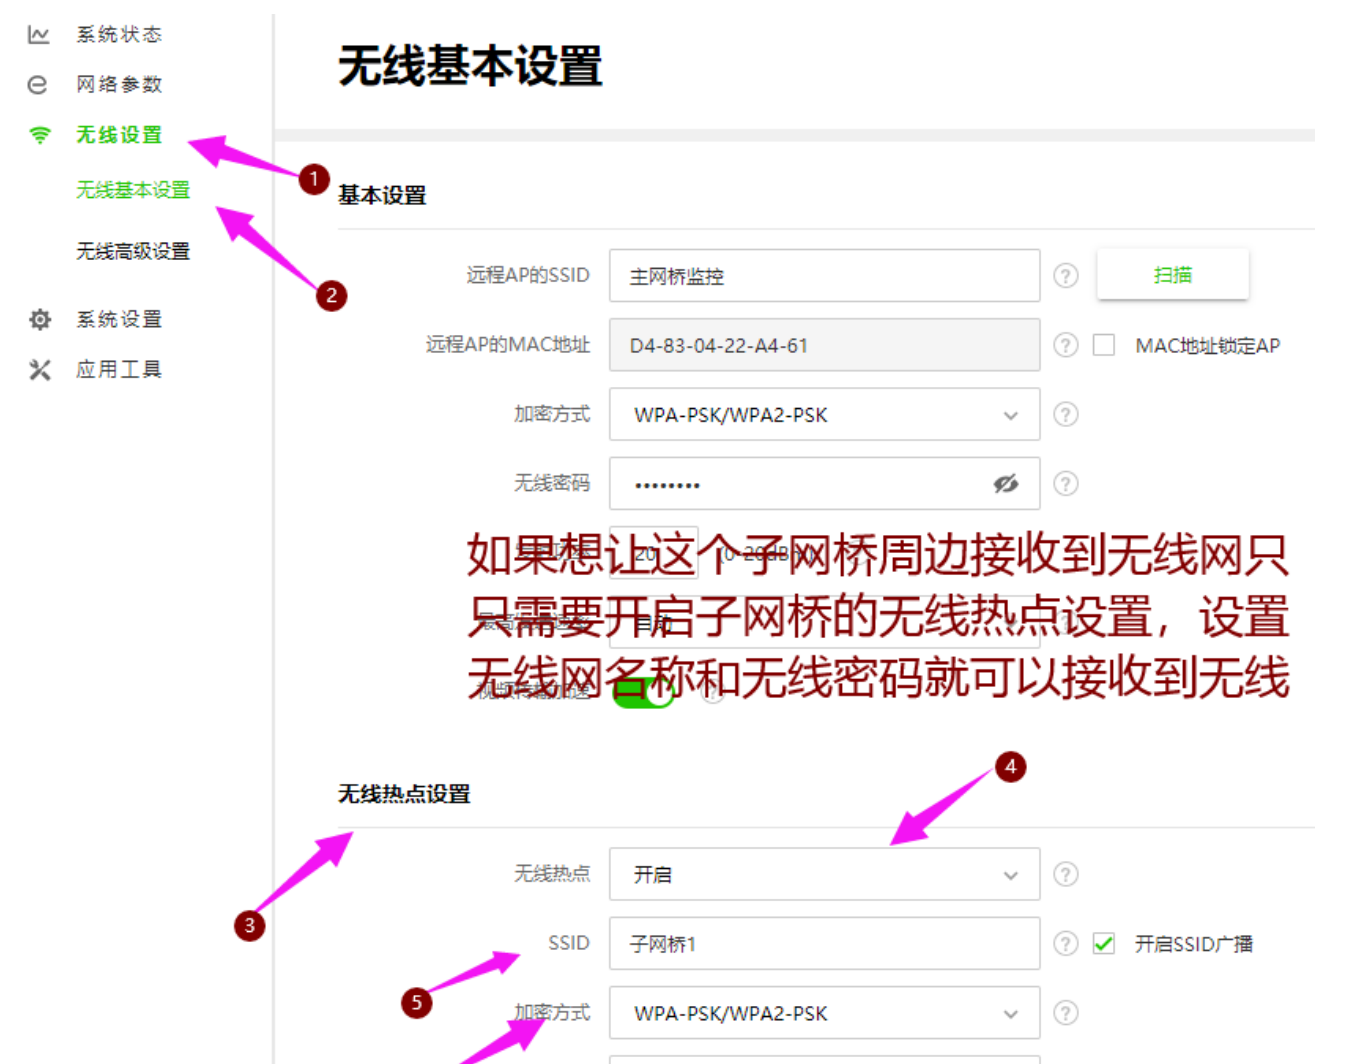Click the hotspot SSID field 子网桥1
The width and height of the screenshot is (1365, 1064).
824,944
